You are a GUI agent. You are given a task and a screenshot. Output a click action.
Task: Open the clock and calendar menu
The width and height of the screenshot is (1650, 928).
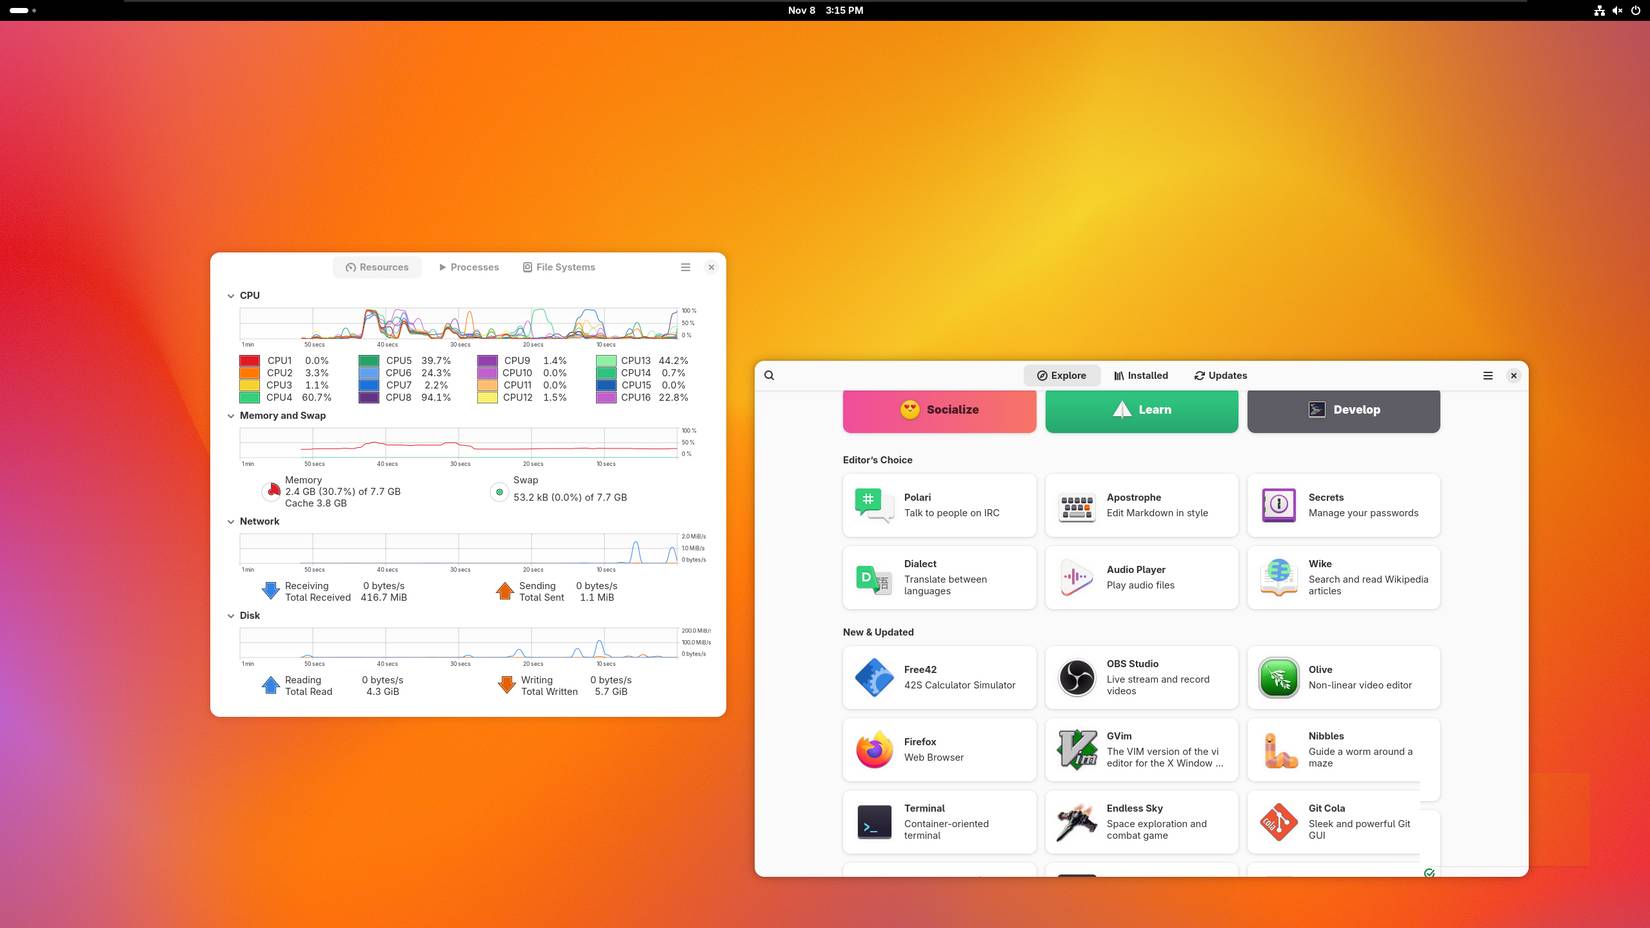825,10
